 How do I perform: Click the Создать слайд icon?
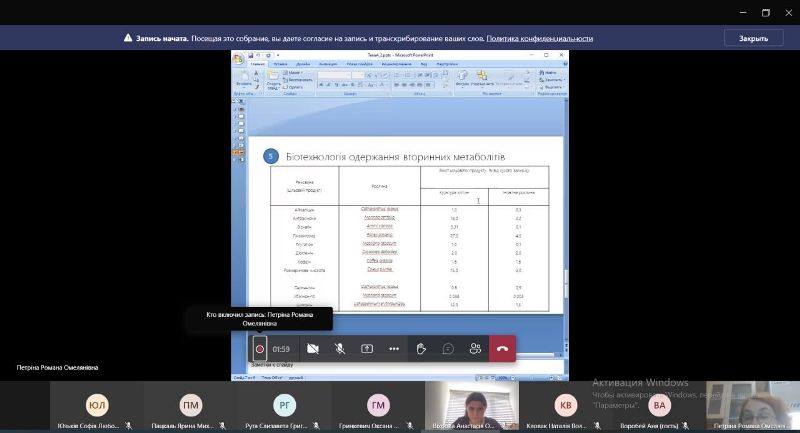click(271, 78)
